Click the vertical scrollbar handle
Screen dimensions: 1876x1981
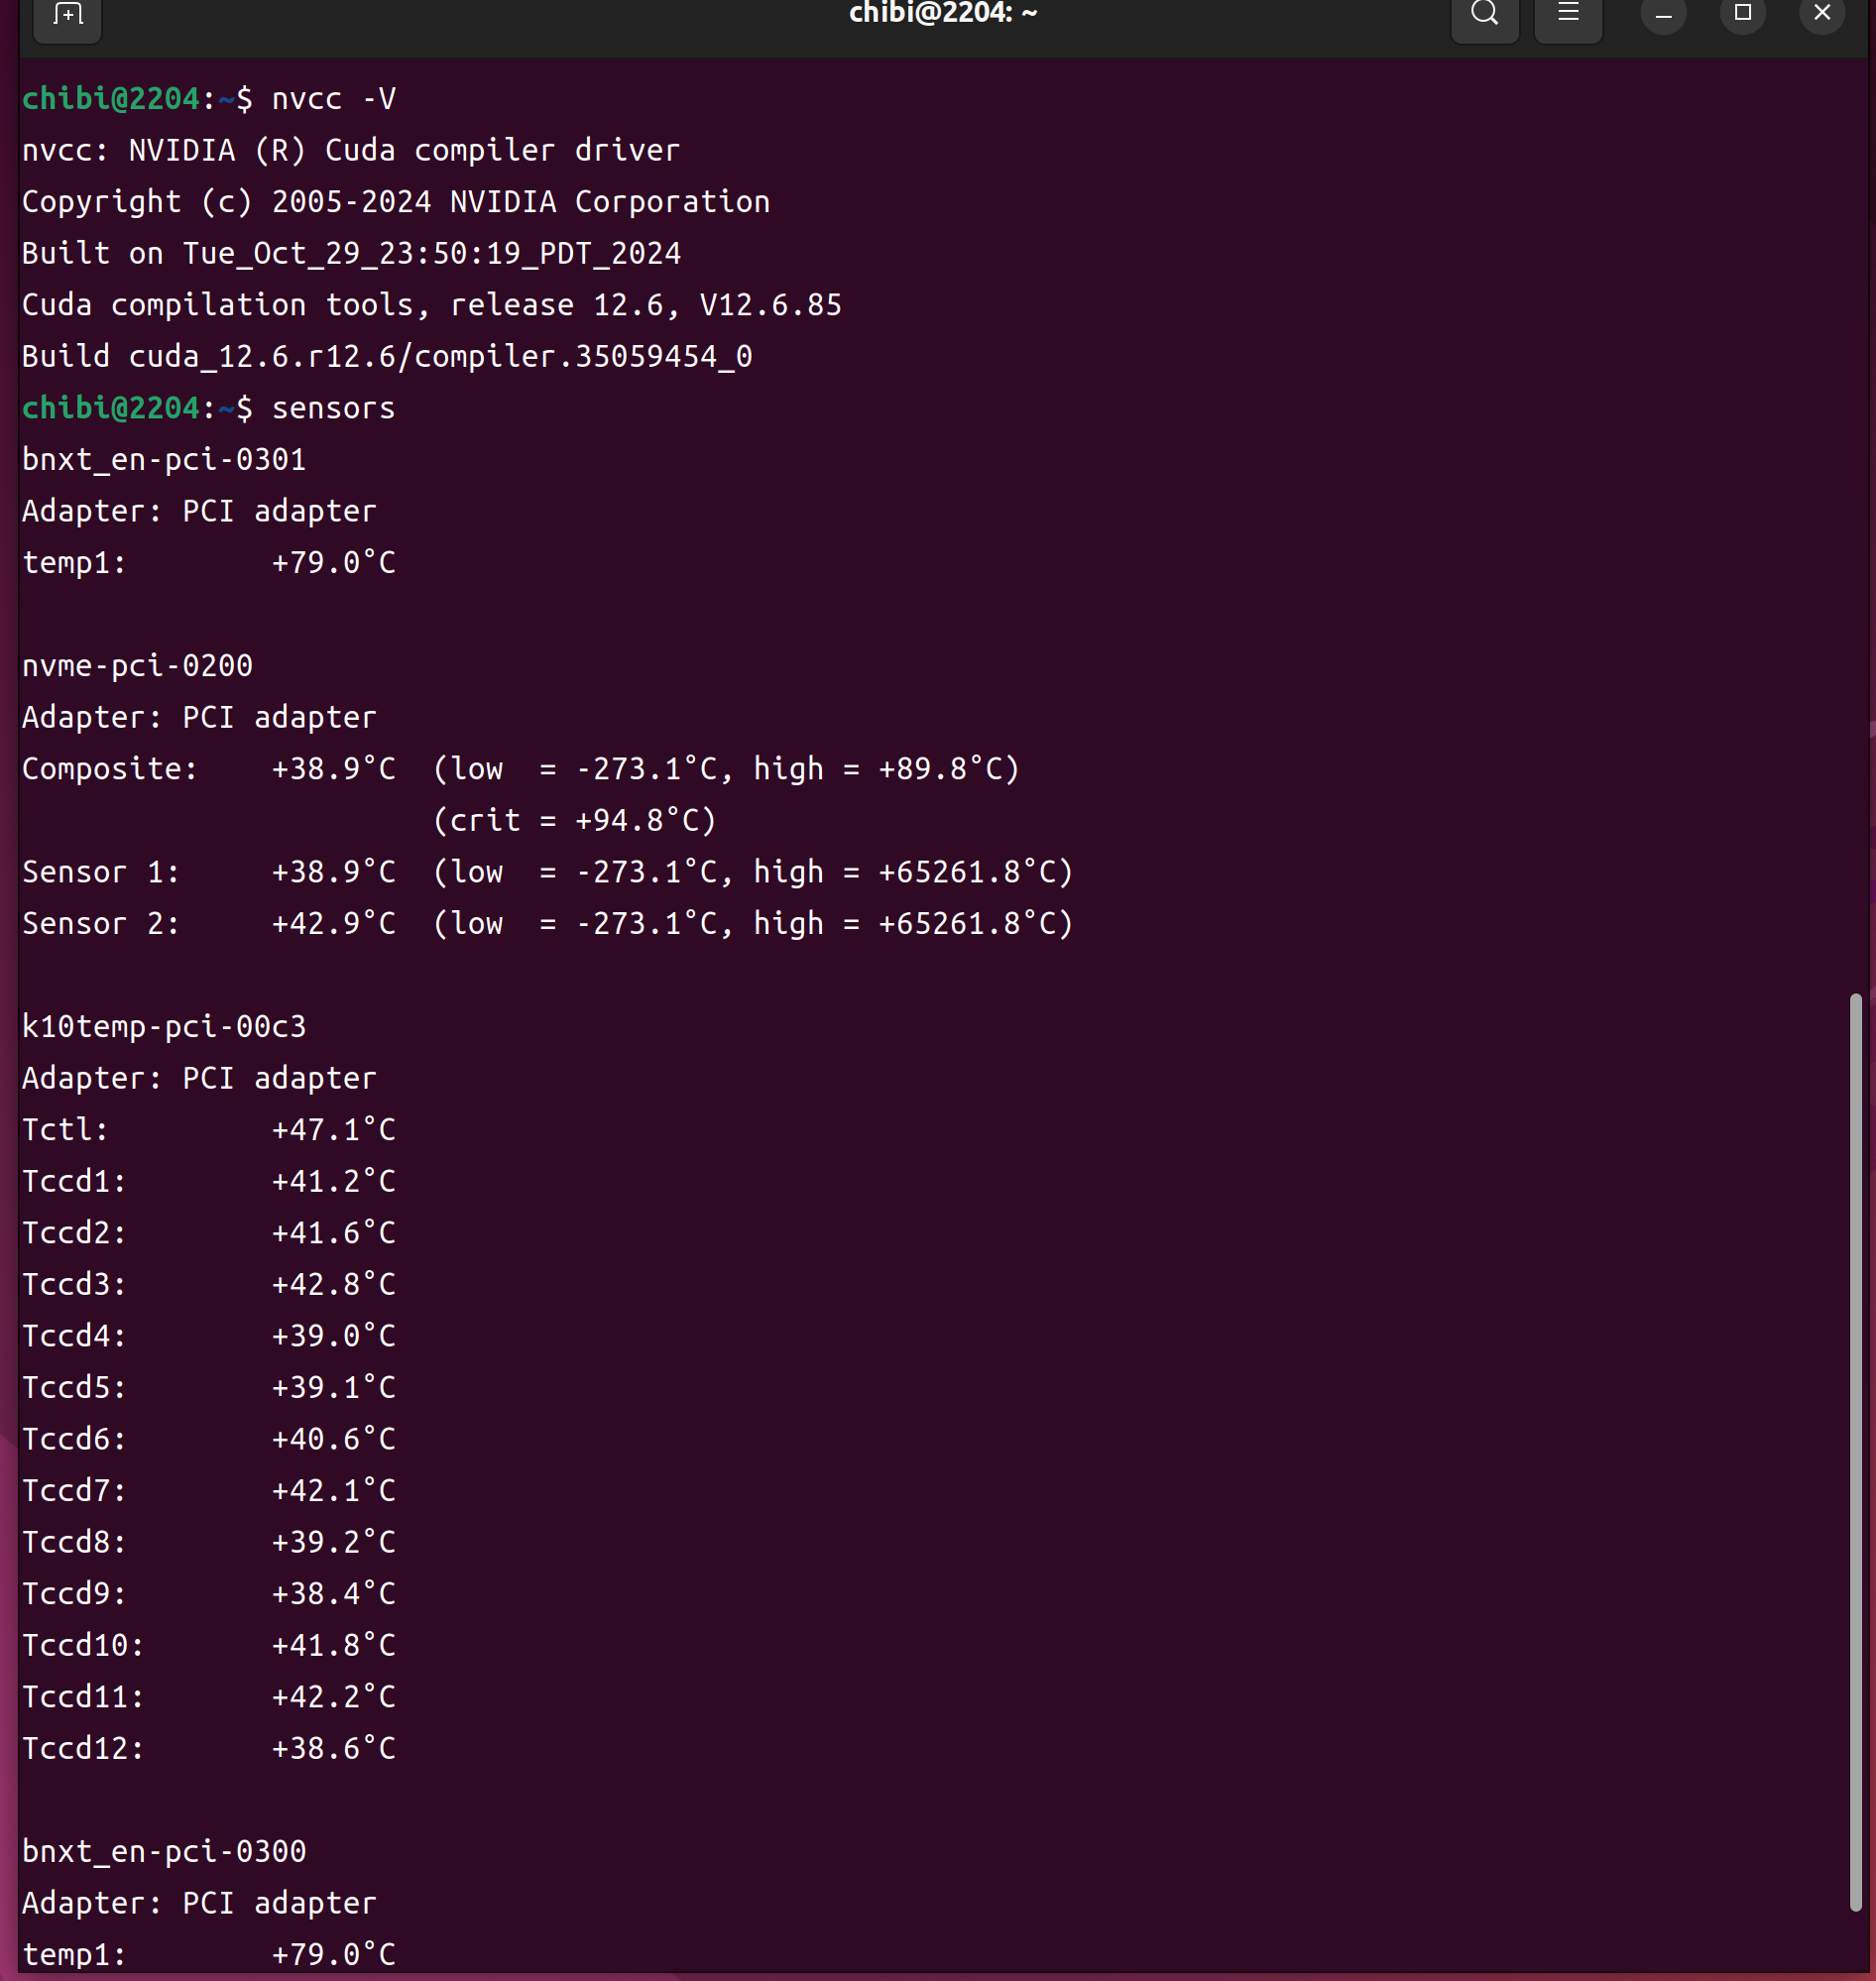[x=1855, y=1450]
